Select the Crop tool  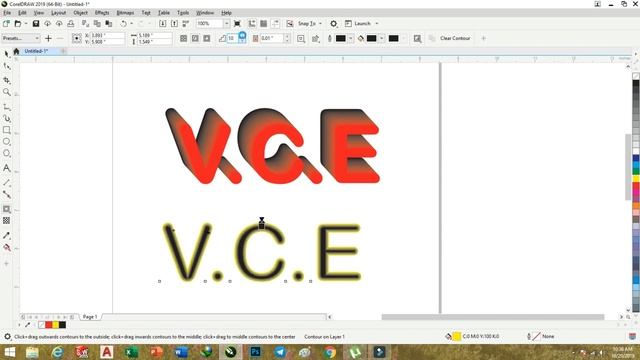[7, 80]
